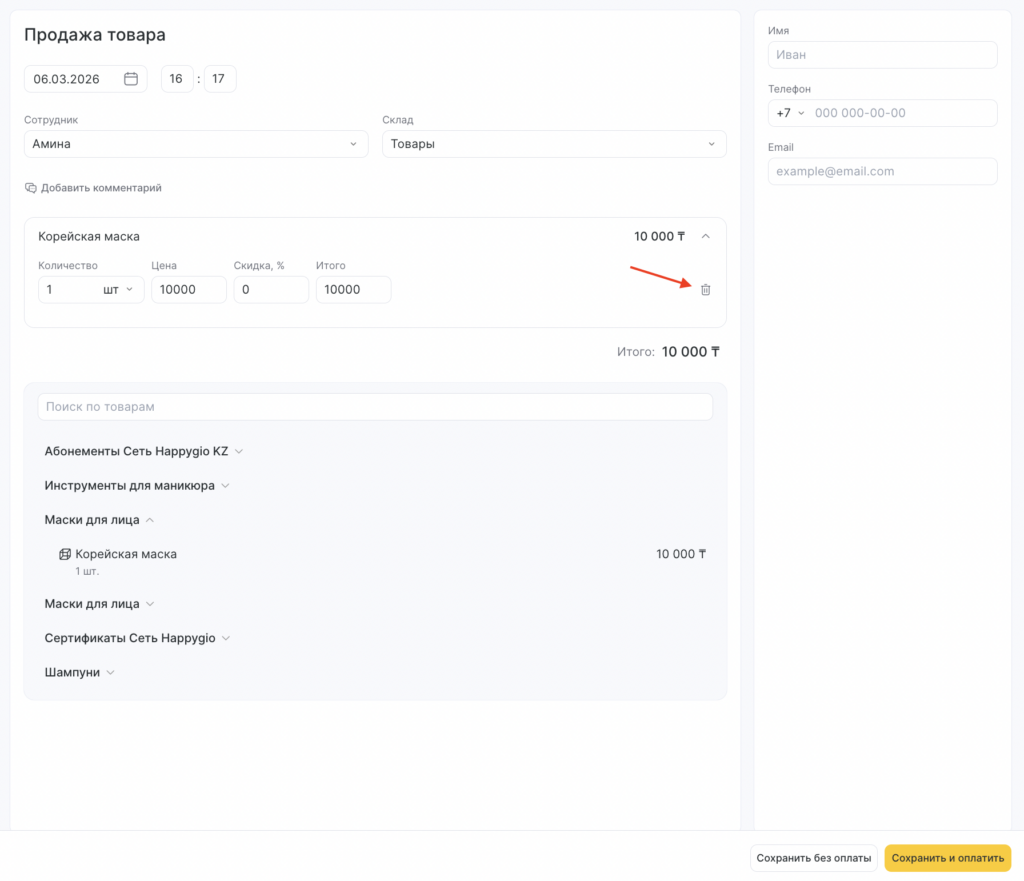This screenshot has width=1024, height=881.
Task: Expand Абонементы Сеть Happygio KZ category
Action: (144, 451)
